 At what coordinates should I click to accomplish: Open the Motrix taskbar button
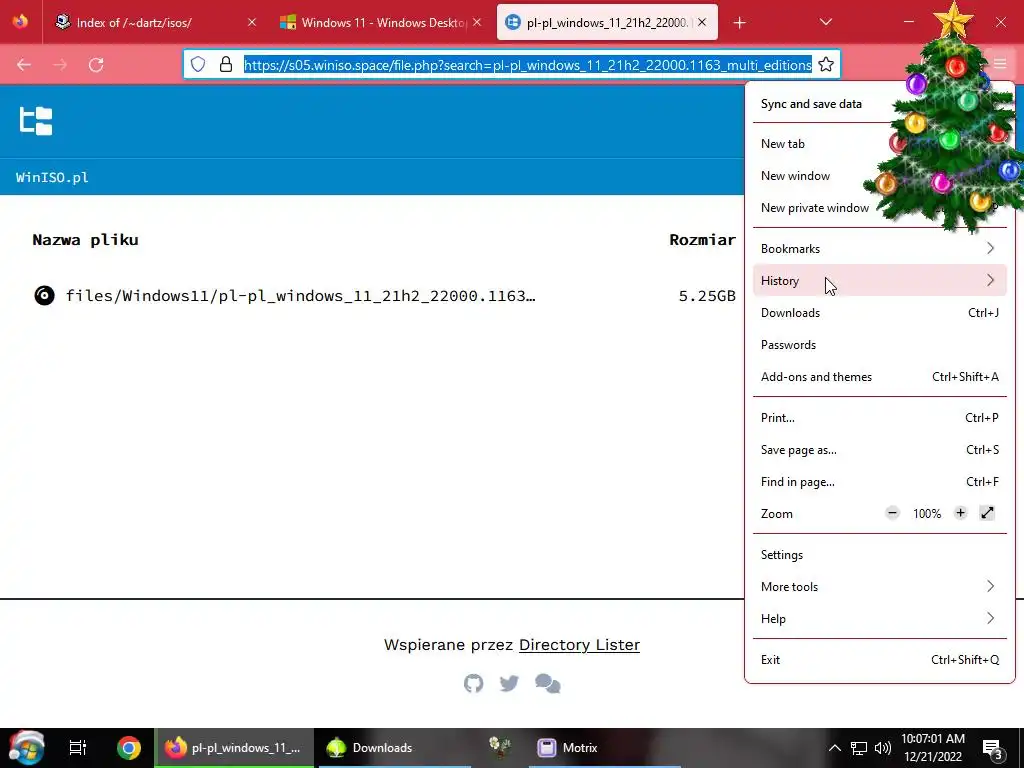pos(604,748)
